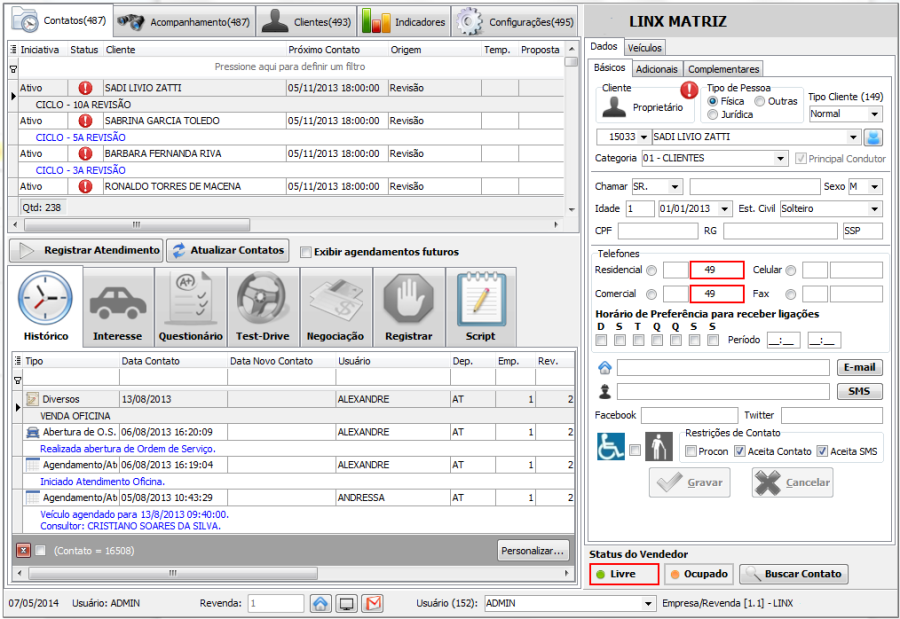Click the red alert icon beside Proprietário

click(x=689, y=90)
